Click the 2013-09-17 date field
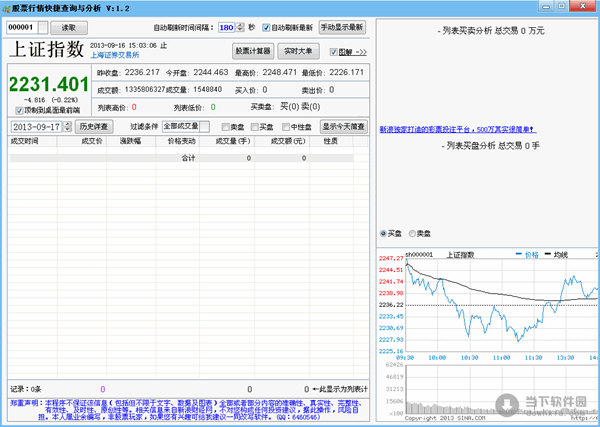The image size is (600, 427). coord(35,127)
